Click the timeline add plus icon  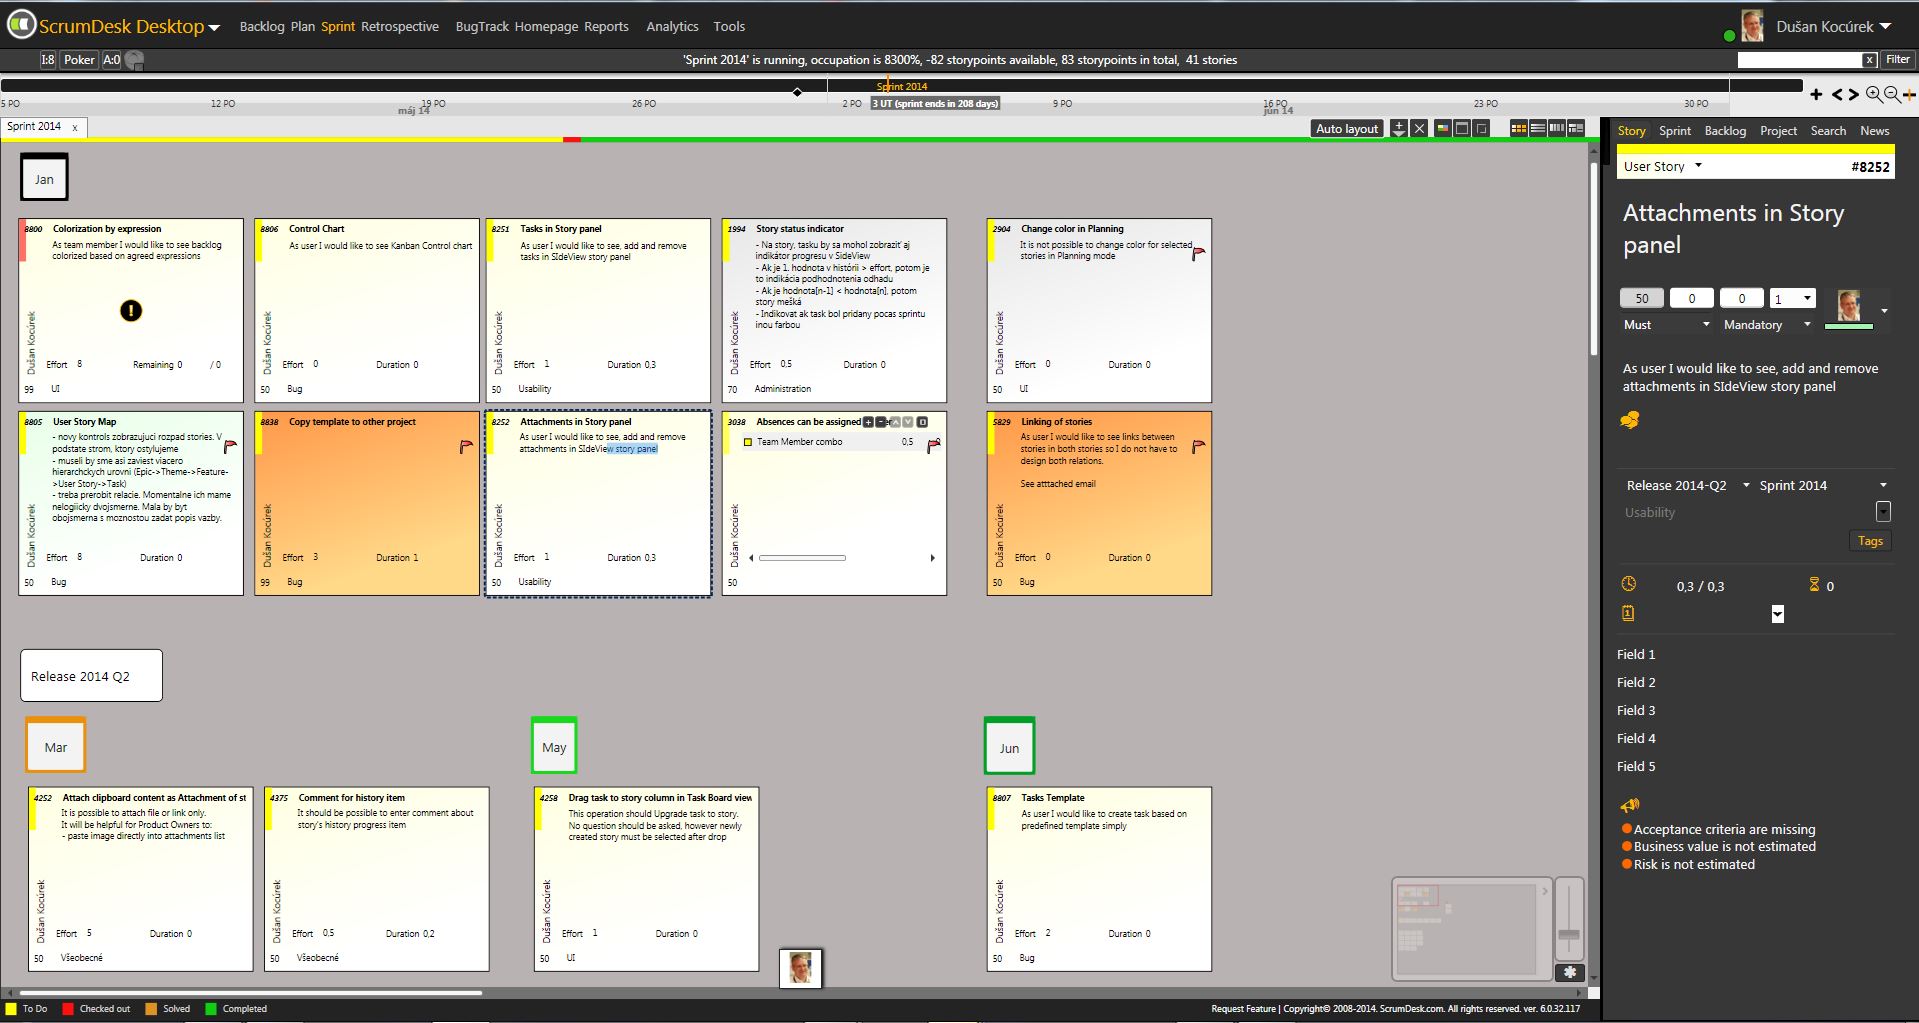point(1816,94)
